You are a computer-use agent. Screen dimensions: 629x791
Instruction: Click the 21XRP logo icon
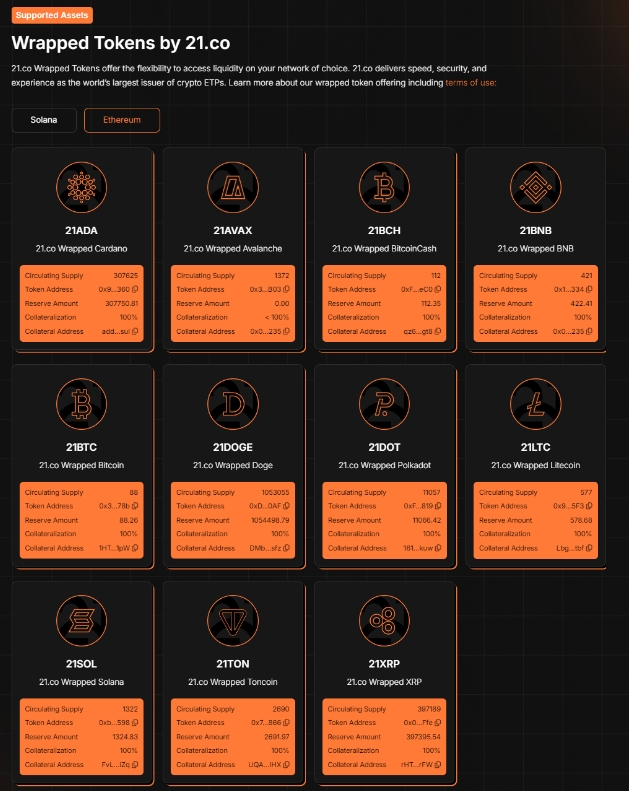click(384, 620)
